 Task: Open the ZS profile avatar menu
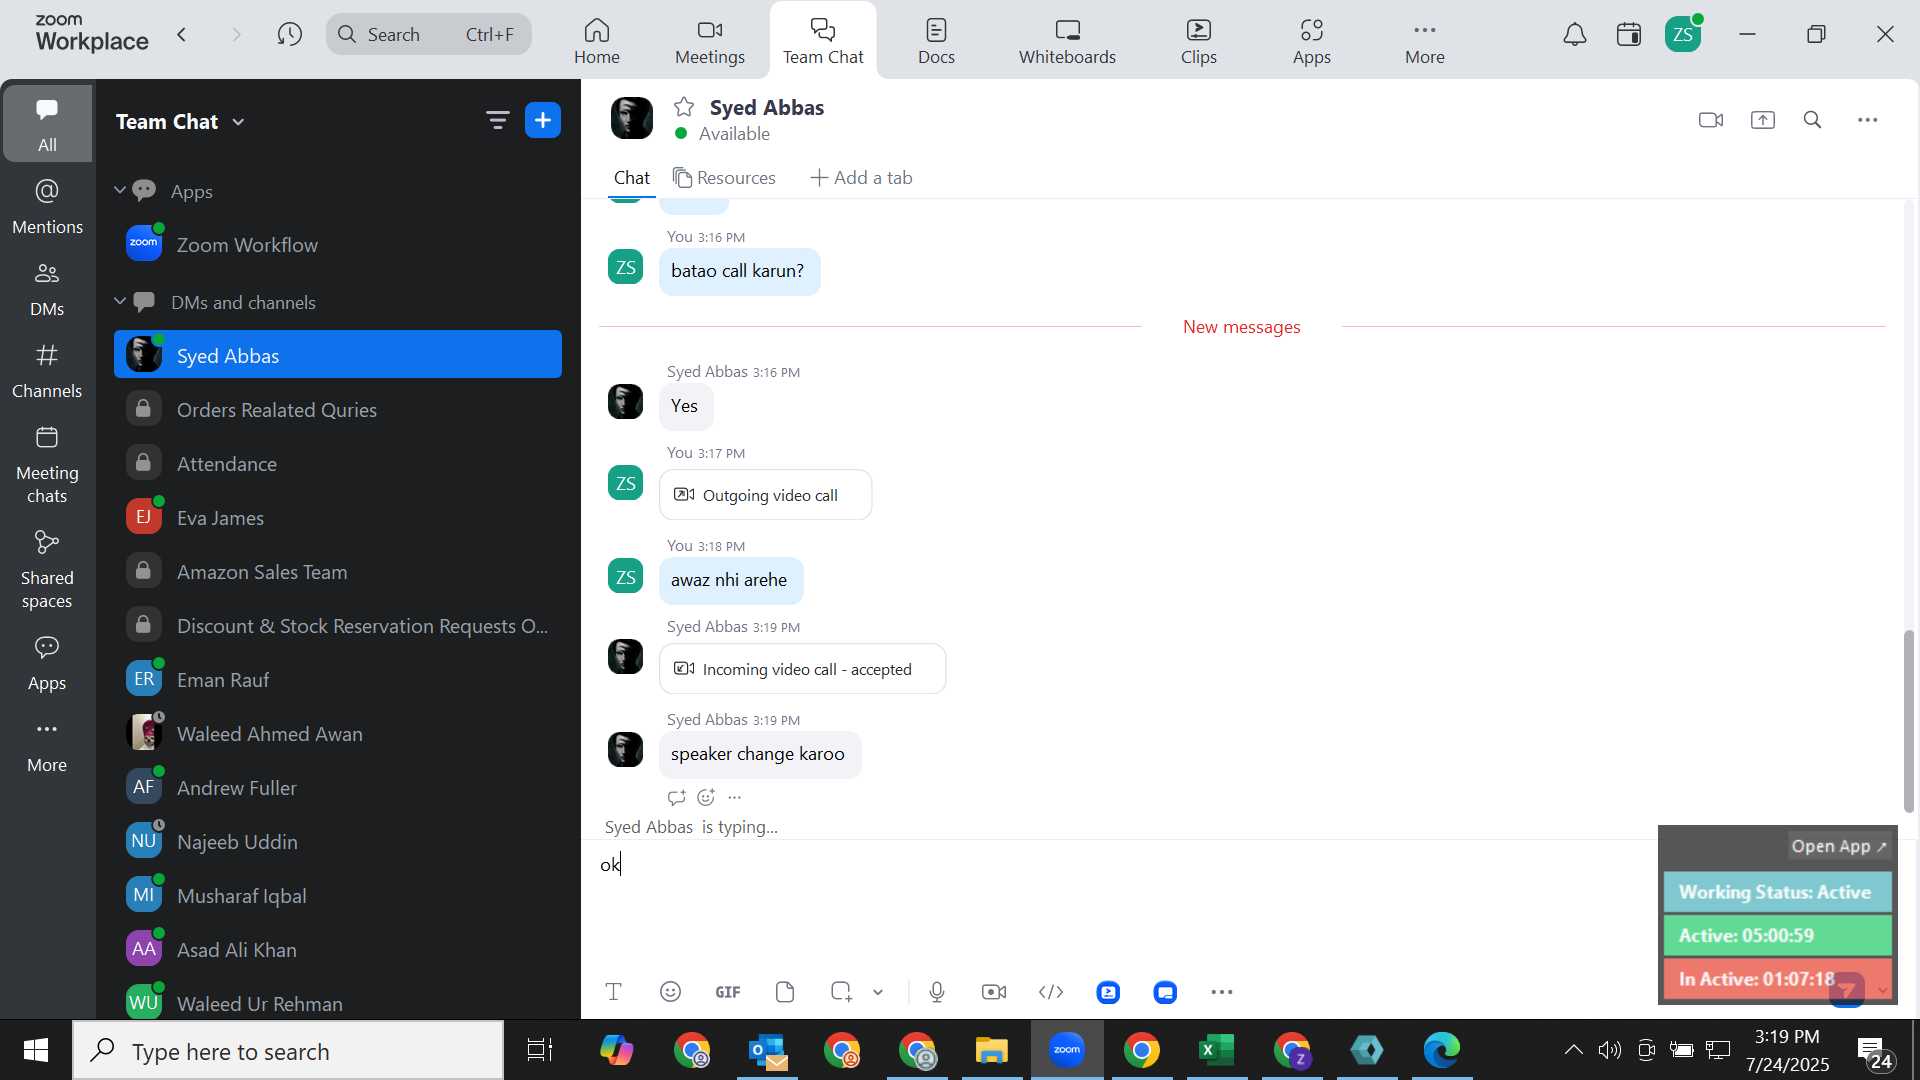(x=1684, y=35)
